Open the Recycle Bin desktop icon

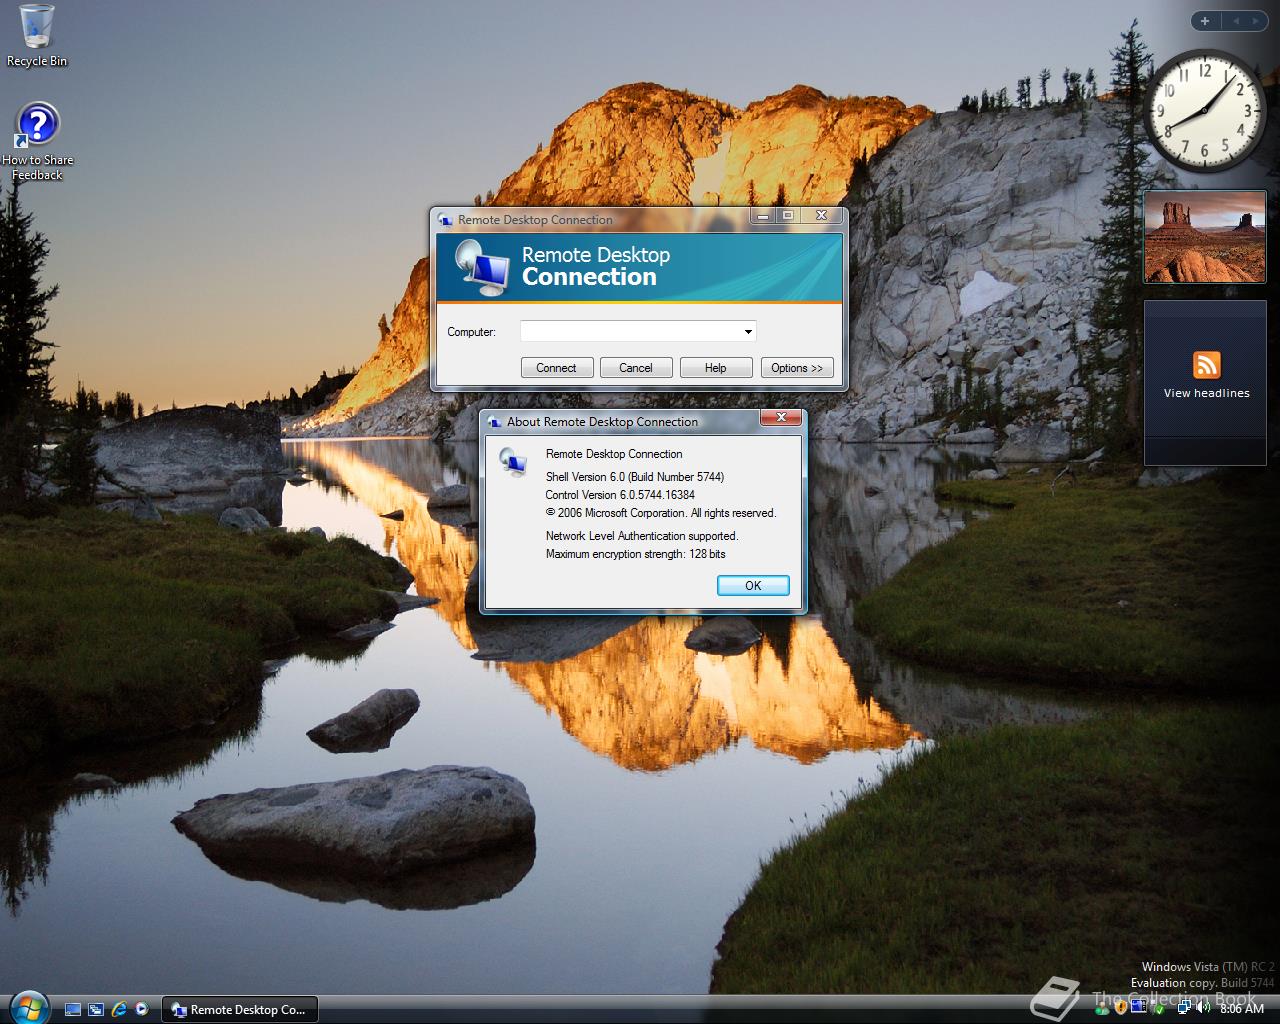[37, 36]
